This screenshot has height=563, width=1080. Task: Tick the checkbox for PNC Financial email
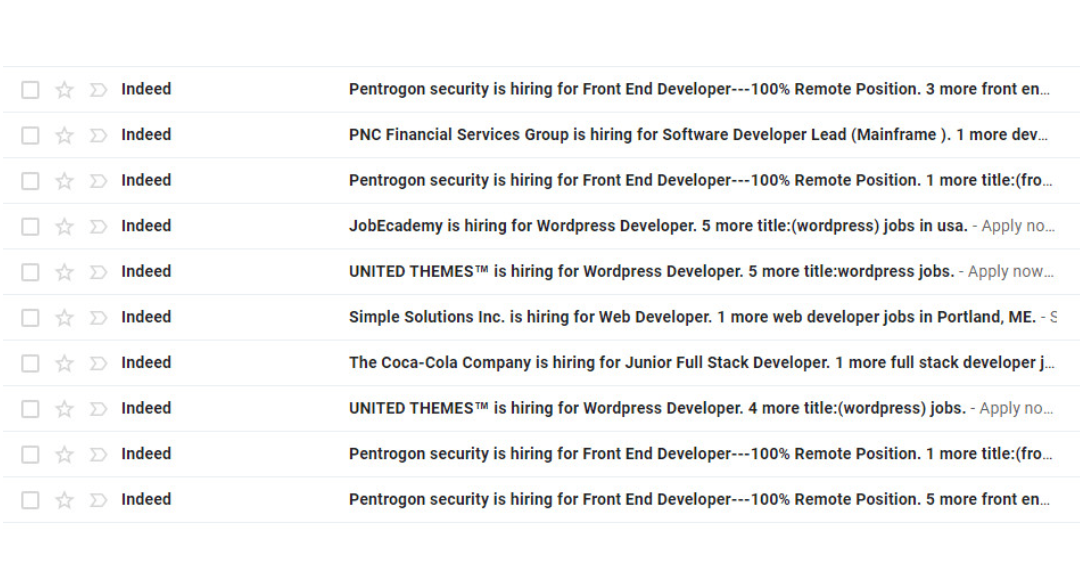point(30,135)
